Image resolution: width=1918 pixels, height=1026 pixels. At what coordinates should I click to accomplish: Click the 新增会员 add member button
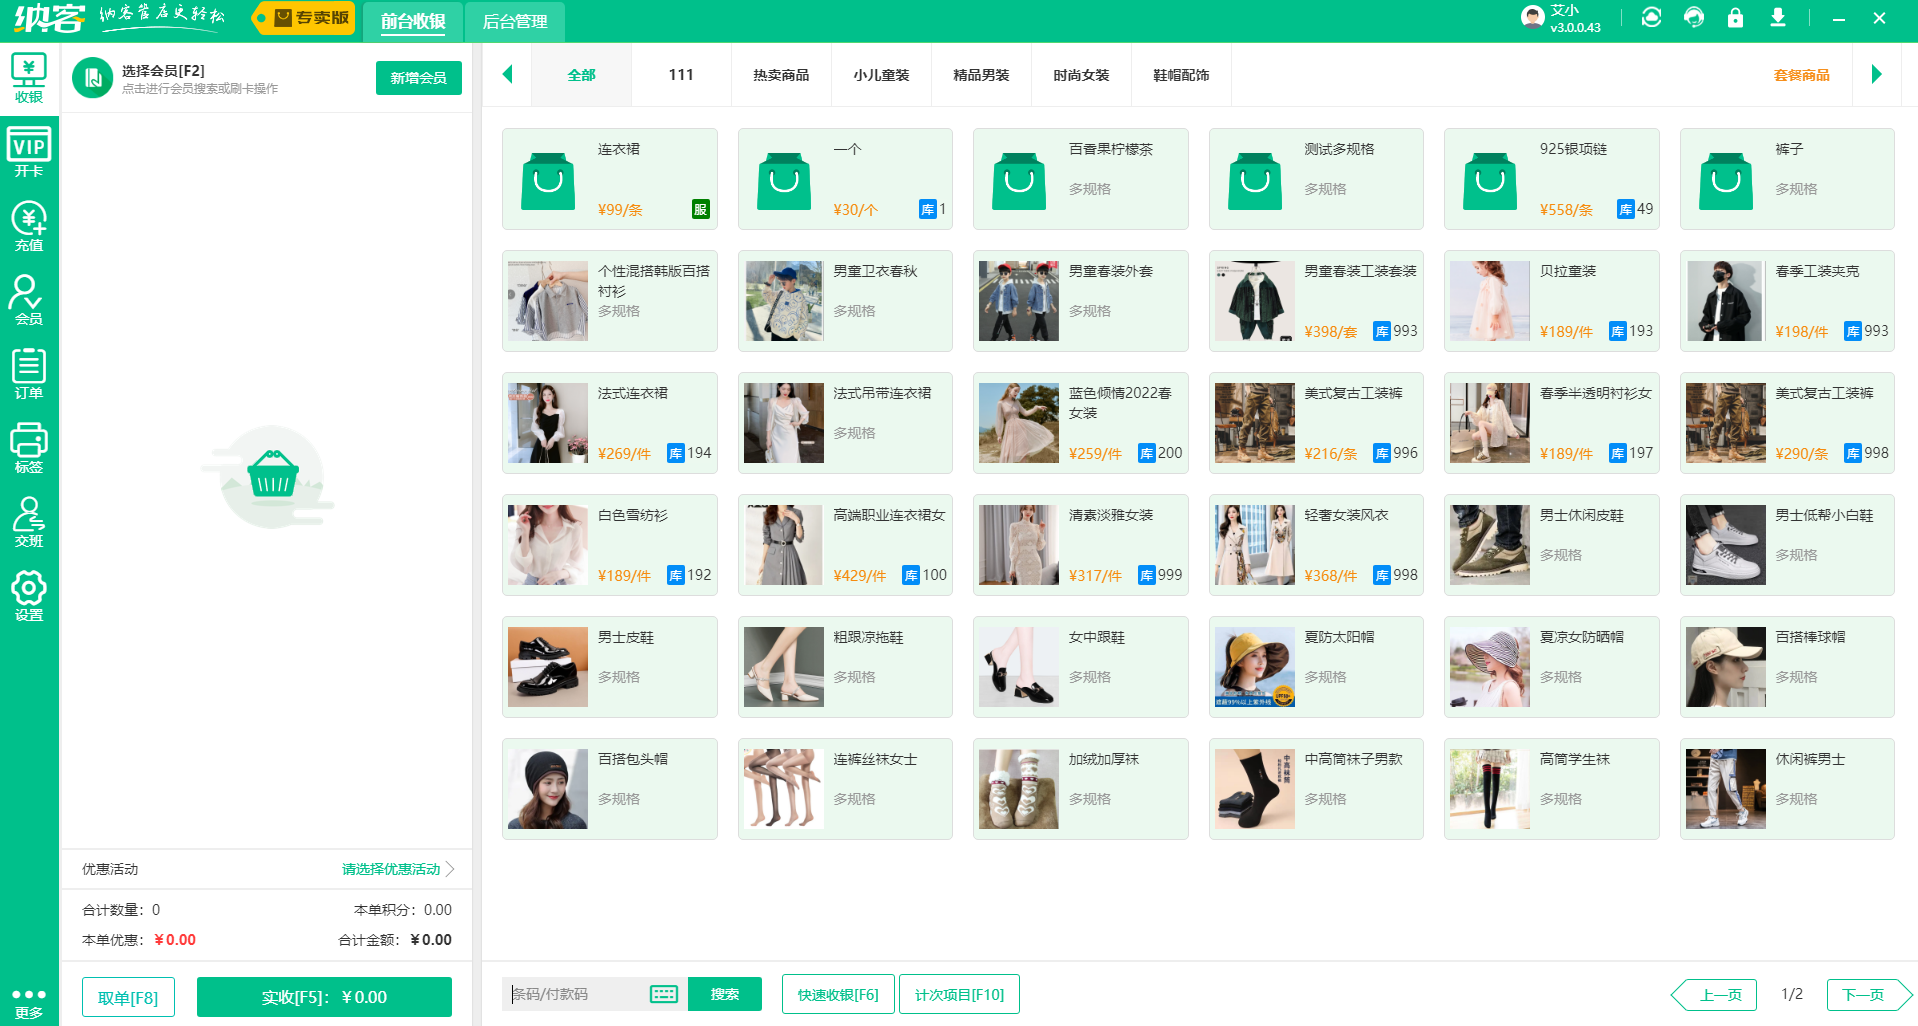point(418,77)
